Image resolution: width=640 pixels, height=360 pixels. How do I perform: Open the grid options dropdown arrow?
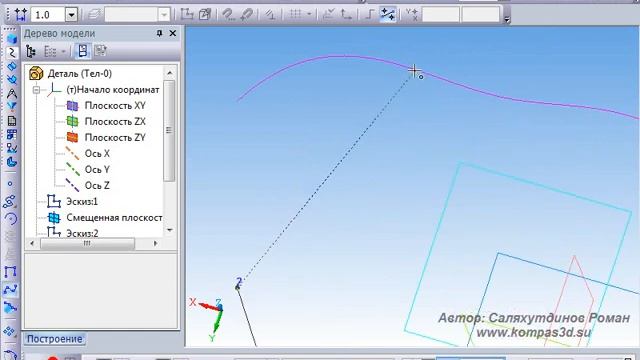click(309, 15)
